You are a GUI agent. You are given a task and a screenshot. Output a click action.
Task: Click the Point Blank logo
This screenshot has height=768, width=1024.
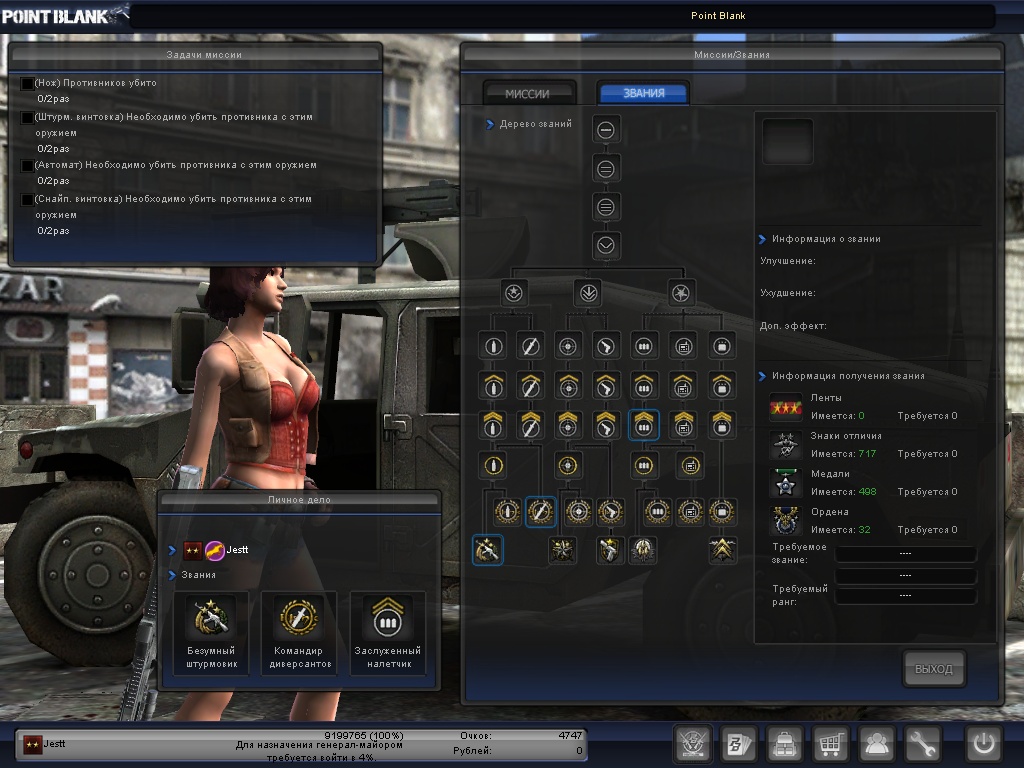64,14
